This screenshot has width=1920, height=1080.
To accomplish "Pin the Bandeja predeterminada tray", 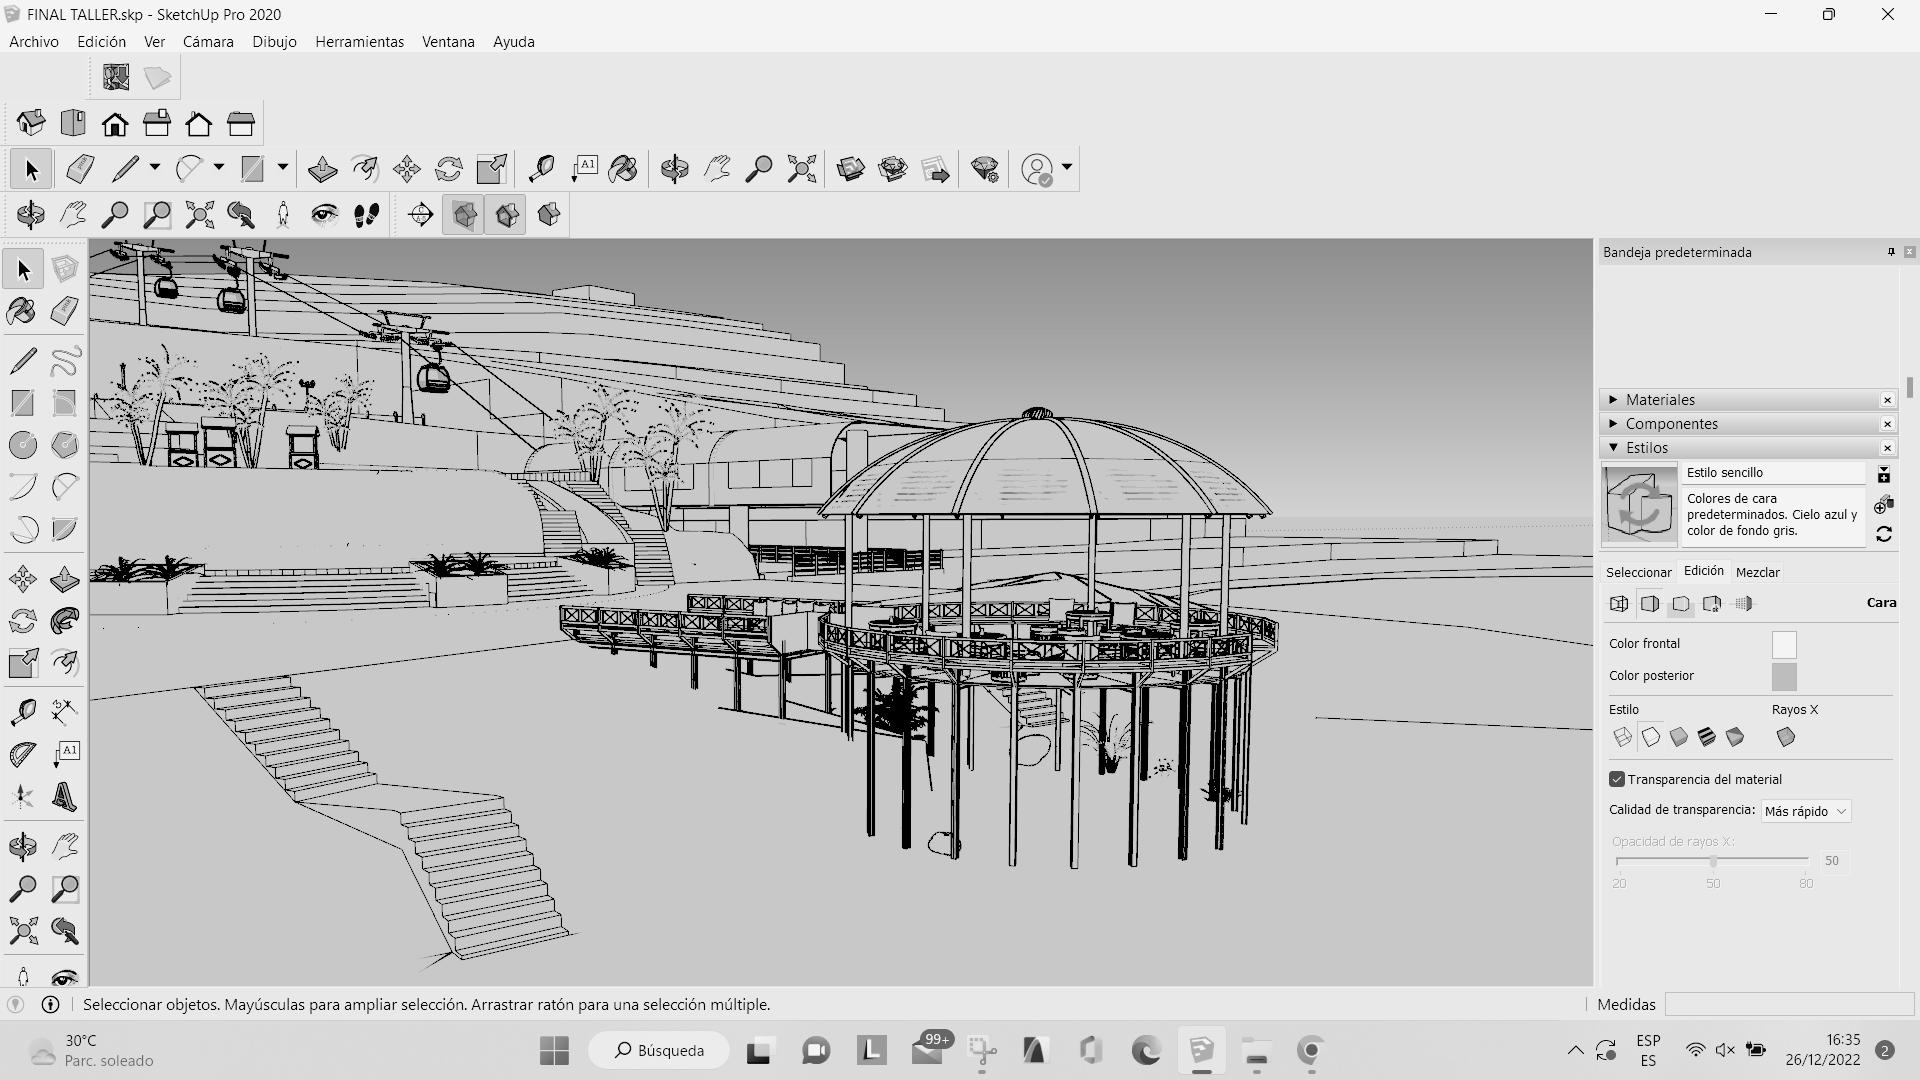I will (x=1891, y=252).
